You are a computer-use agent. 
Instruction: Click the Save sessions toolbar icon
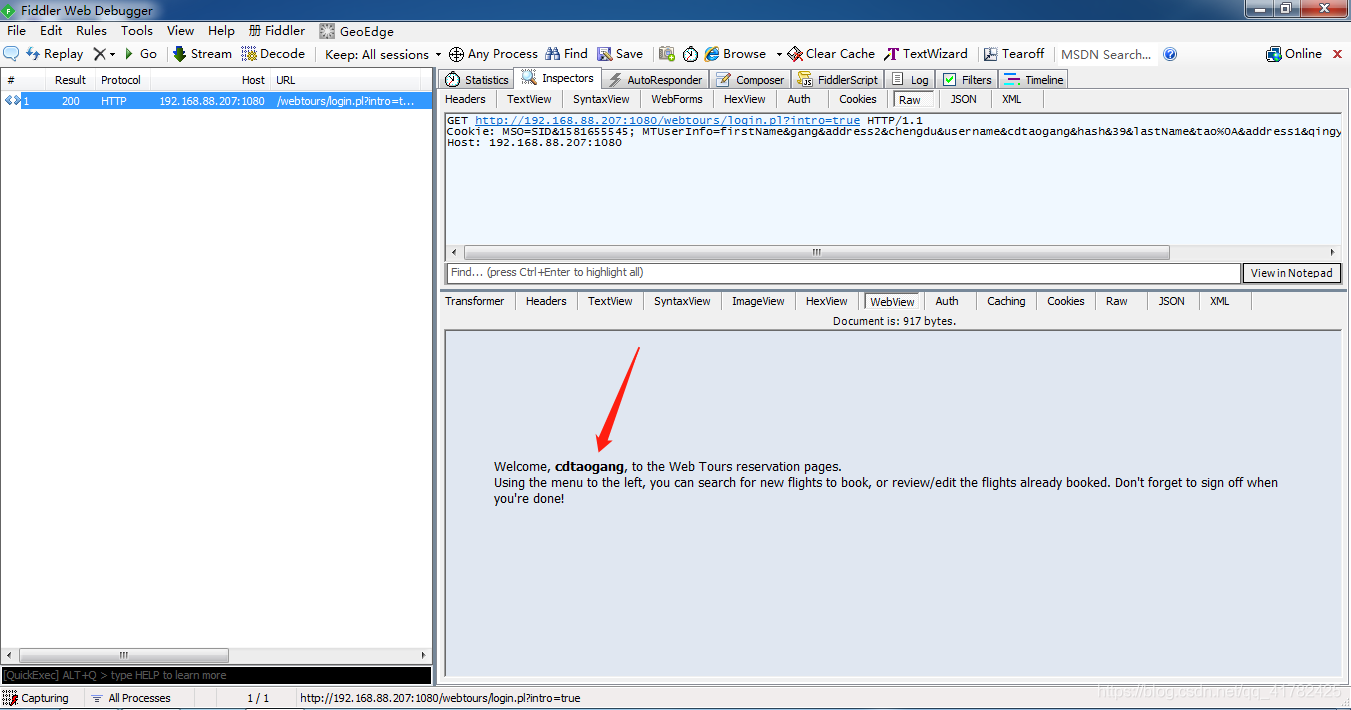pyautogui.click(x=620, y=54)
